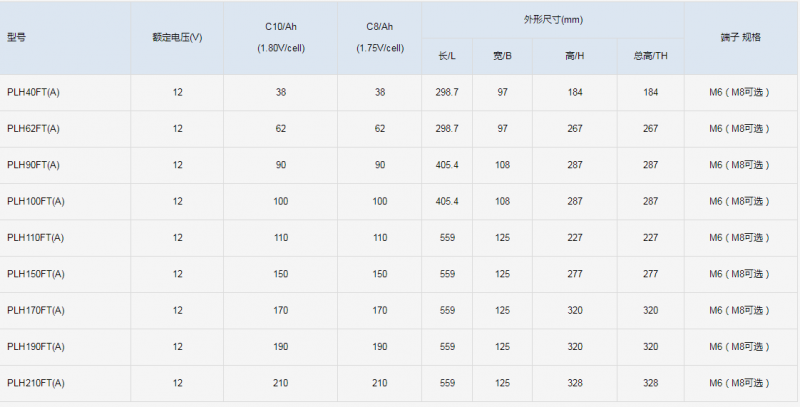Select the terminal spec cell for PLH210FT(A)
The height and width of the screenshot is (407, 800).
click(741, 383)
